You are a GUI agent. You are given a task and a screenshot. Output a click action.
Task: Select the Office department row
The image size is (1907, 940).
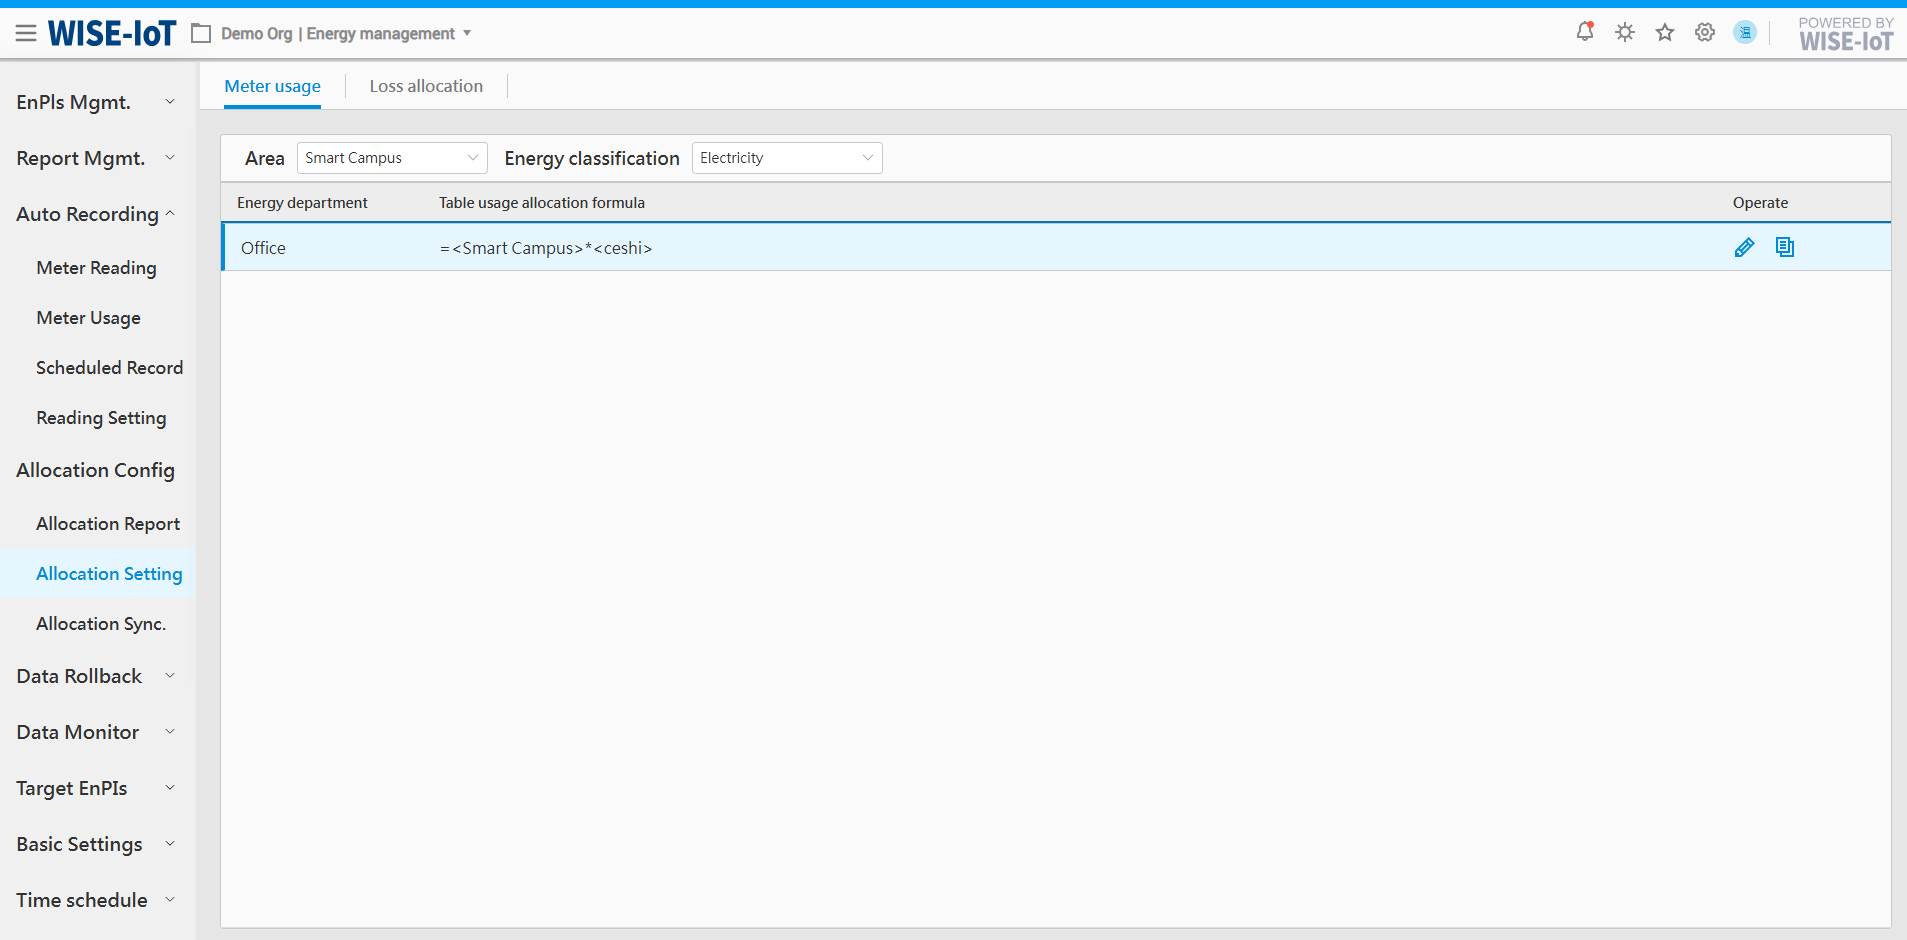264,248
